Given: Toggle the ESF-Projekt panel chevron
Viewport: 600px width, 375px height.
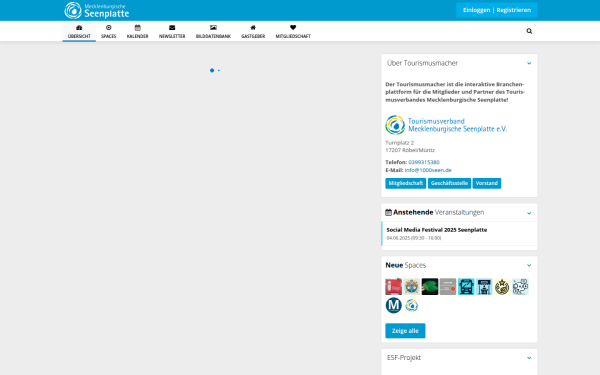Looking at the screenshot, I should coord(529,358).
